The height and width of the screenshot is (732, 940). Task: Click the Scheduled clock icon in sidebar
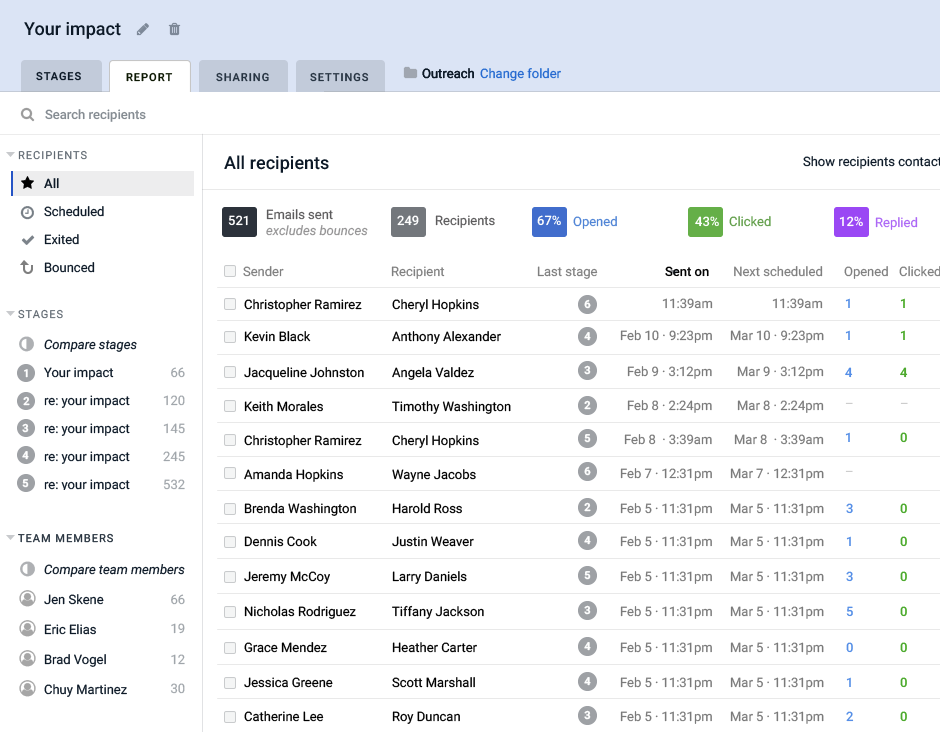28,212
